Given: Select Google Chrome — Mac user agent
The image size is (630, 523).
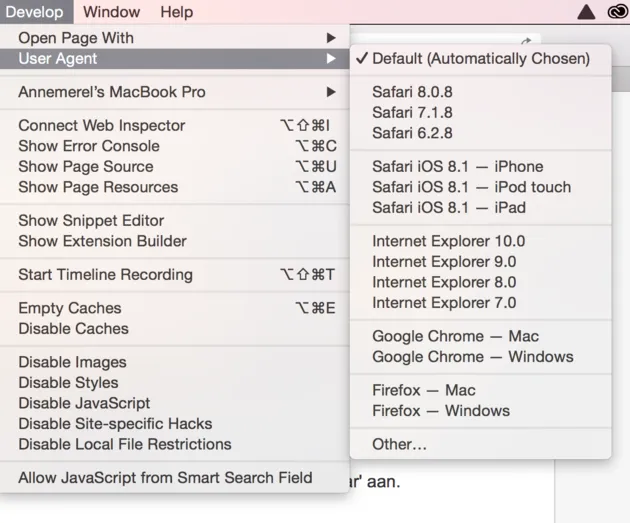Looking at the screenshot, I should tap(481, 336).
